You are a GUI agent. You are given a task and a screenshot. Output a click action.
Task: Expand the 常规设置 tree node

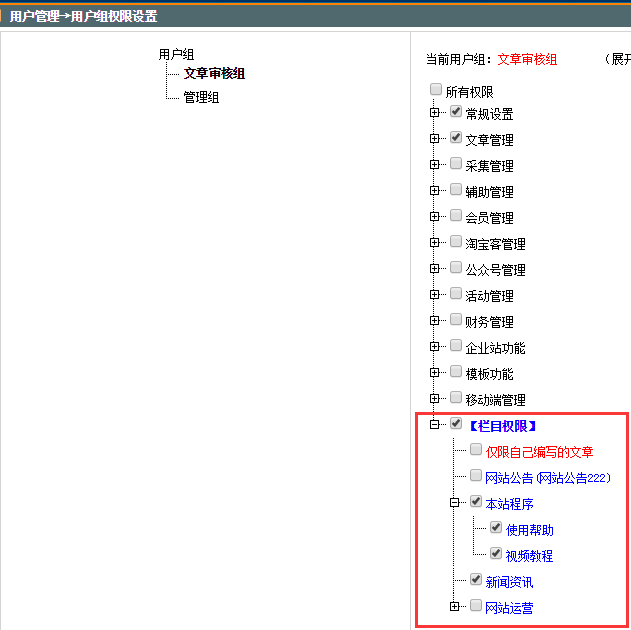[x=435, y=113]
